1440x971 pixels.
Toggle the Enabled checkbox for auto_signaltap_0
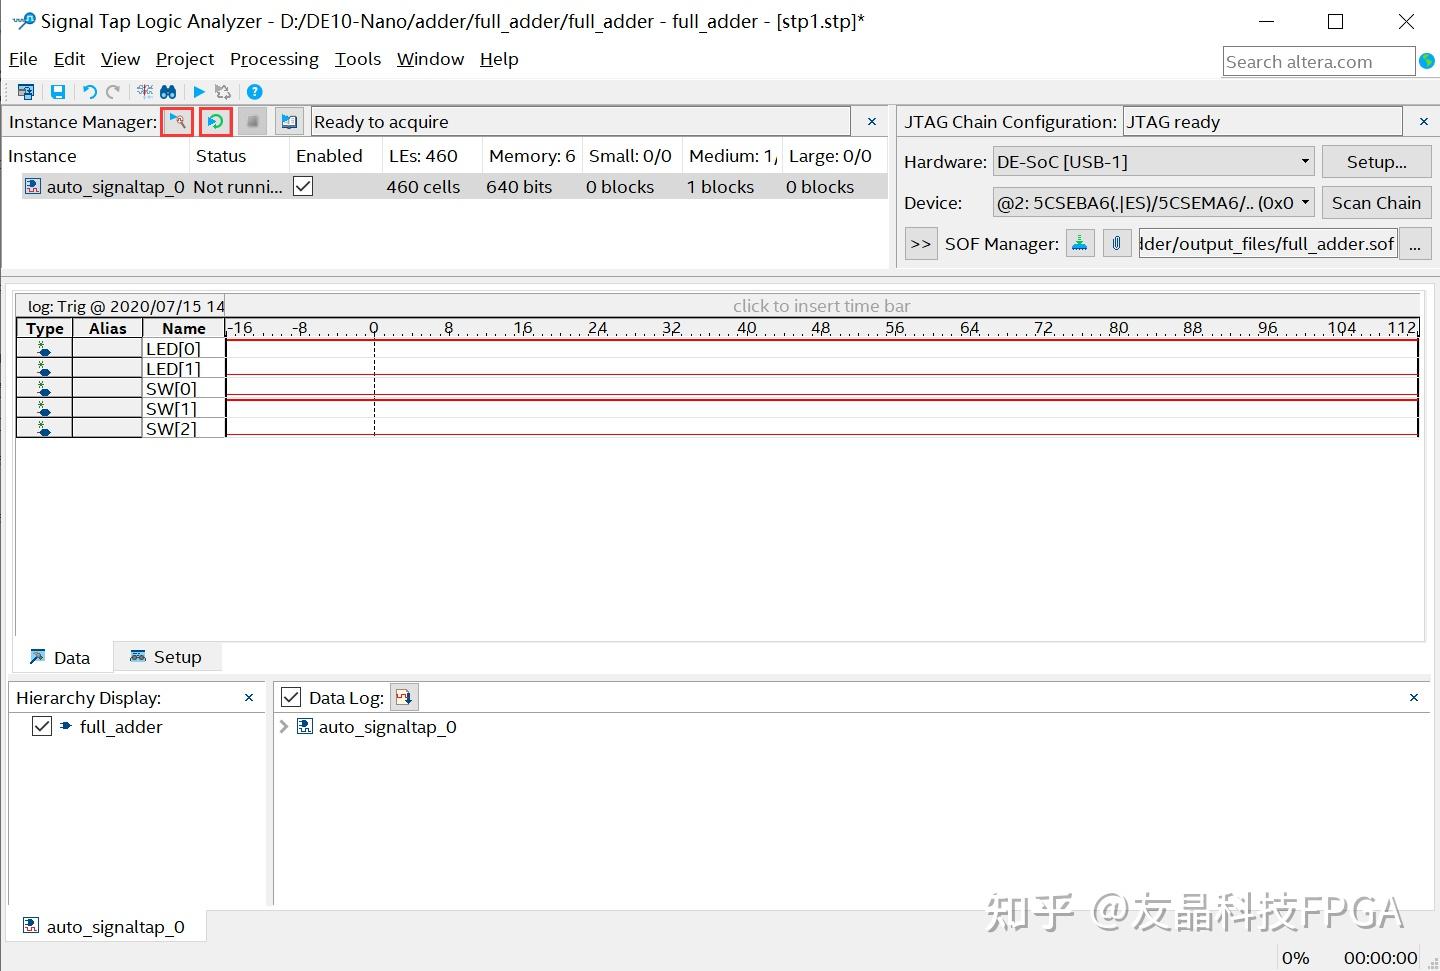[302, 186]
